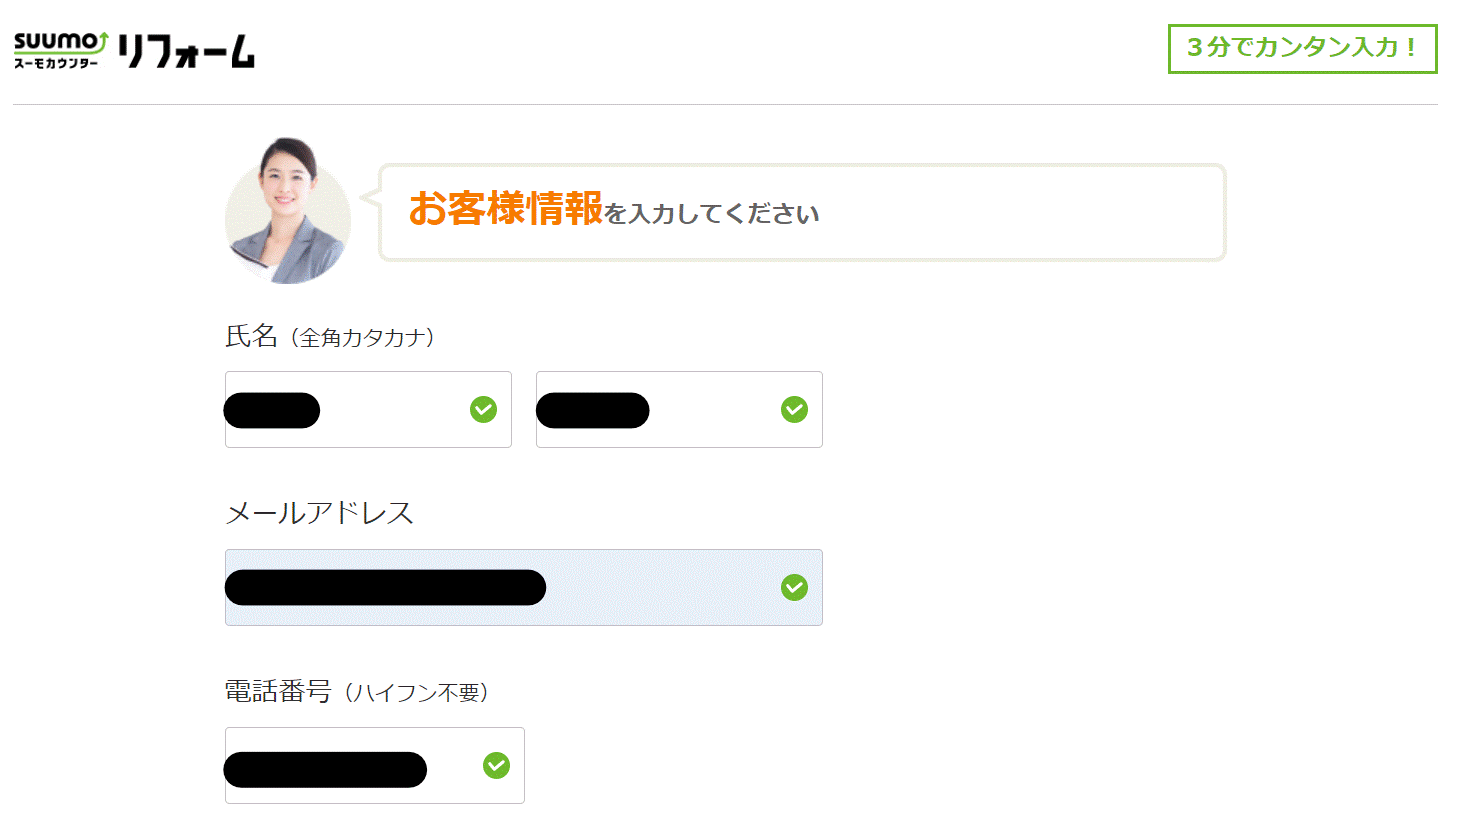Viewport: 1468px width, 831px height.
Task: Click the を入力してください text in bubble
Action: click(x=712, y=214)
